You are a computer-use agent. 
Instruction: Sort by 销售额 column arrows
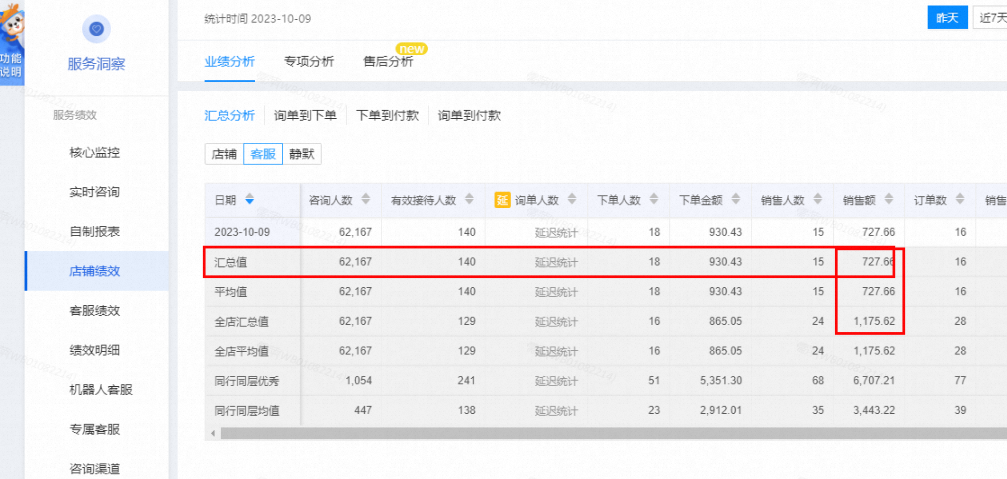point(889,200)
